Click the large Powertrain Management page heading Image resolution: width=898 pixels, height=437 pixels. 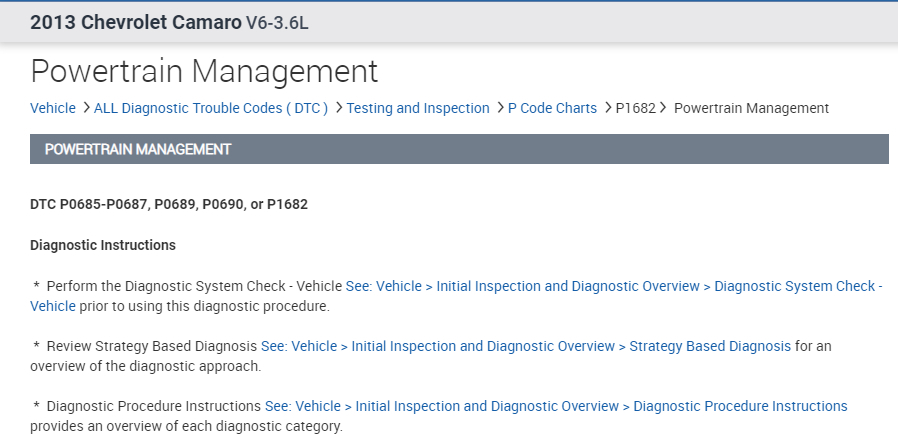click(x=204, y=71)
